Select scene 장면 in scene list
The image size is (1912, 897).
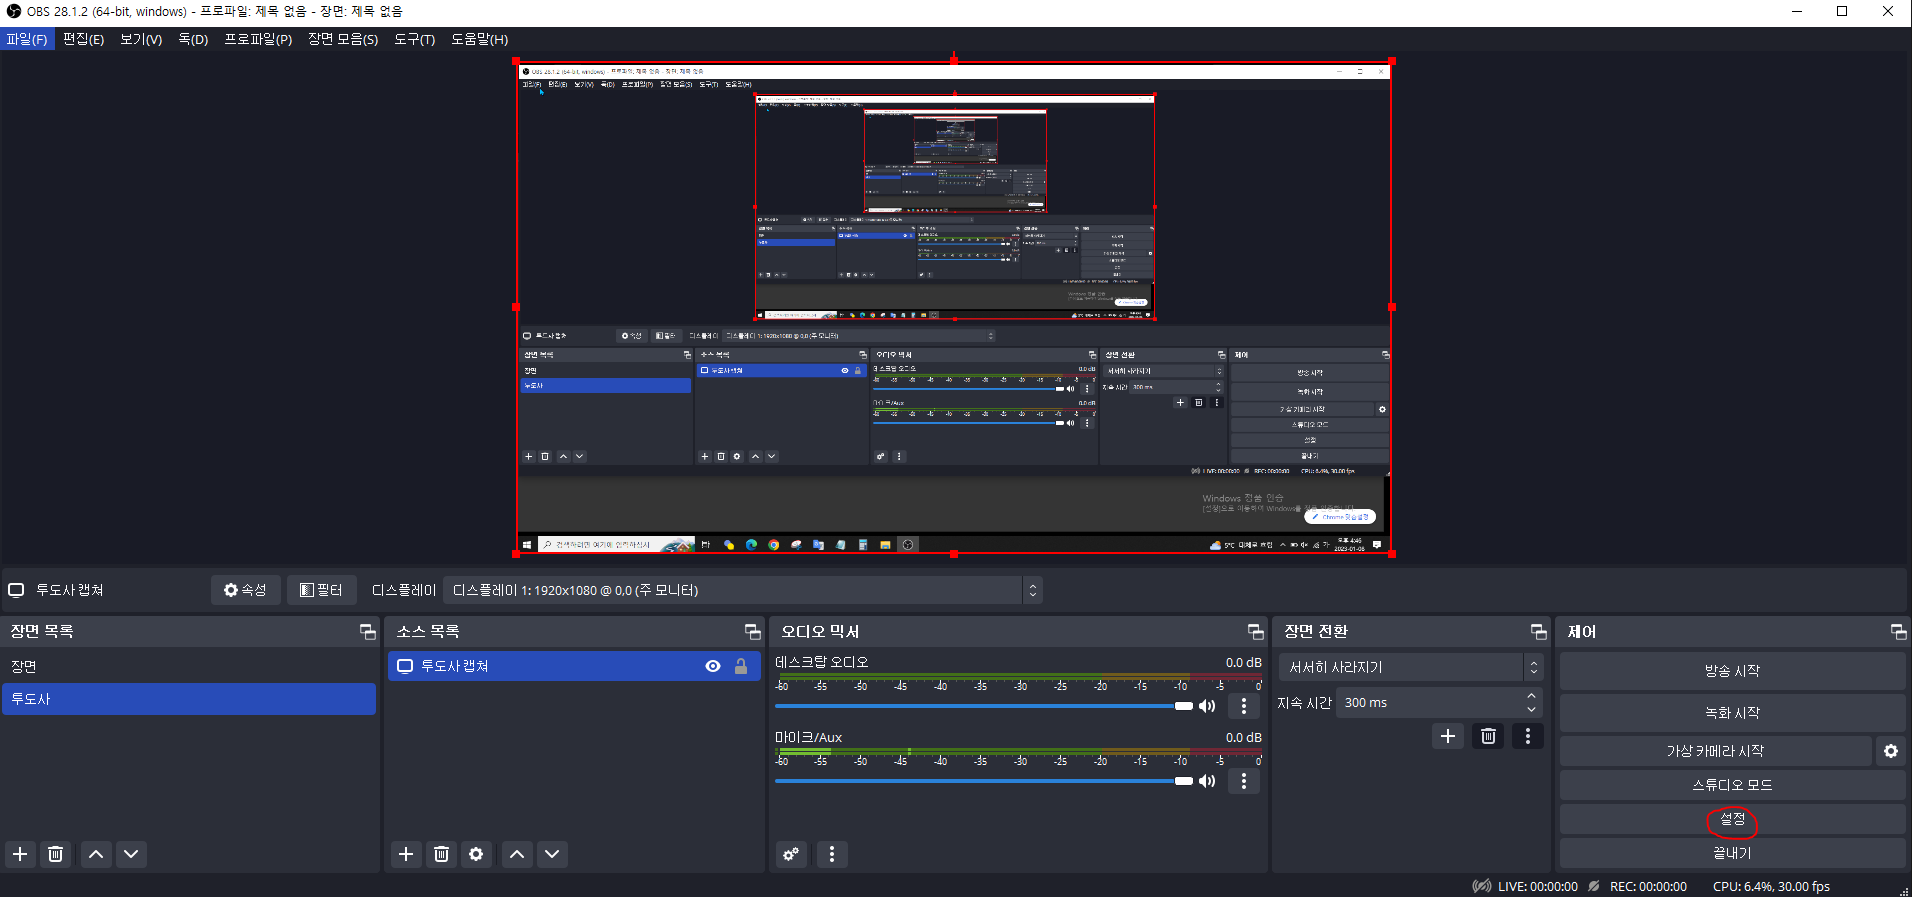point(189,667)
